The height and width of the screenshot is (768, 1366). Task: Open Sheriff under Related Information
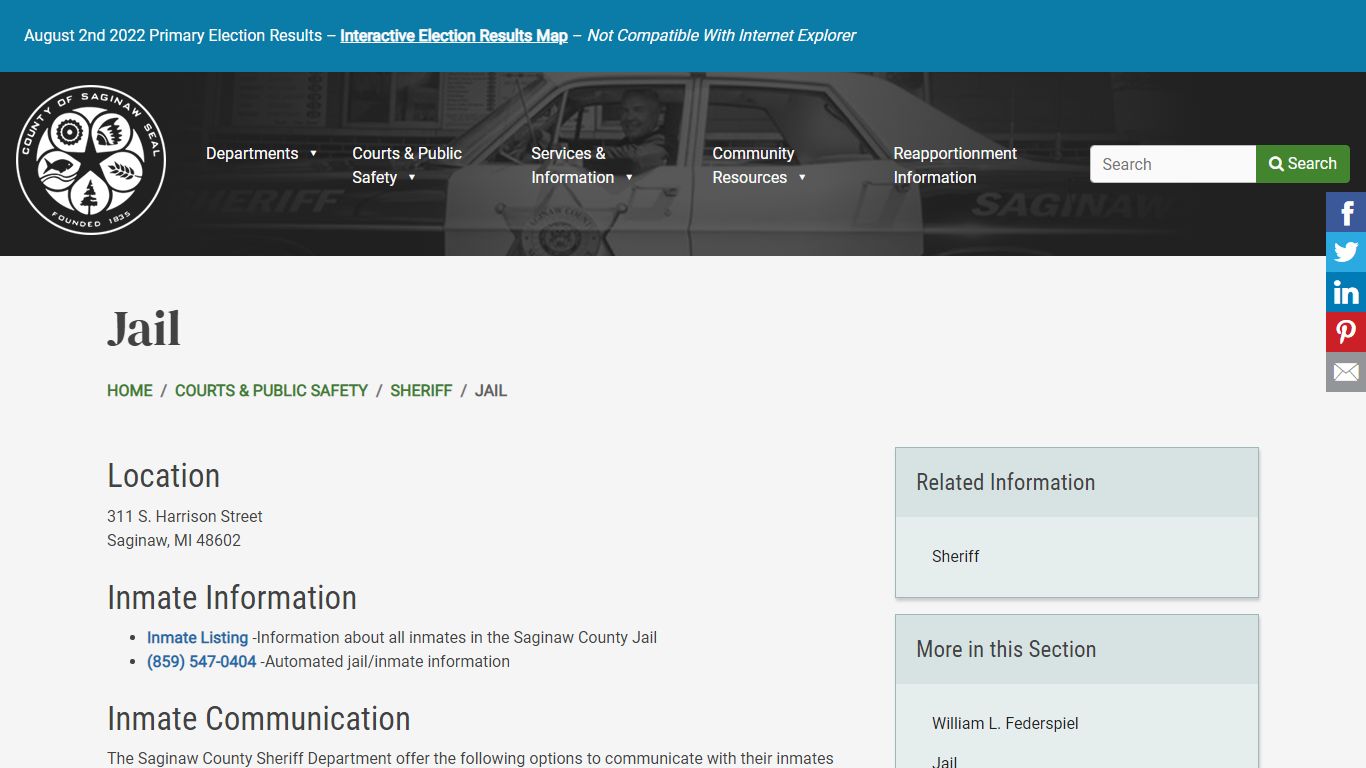pyautogui.click(x=956, y=557)
